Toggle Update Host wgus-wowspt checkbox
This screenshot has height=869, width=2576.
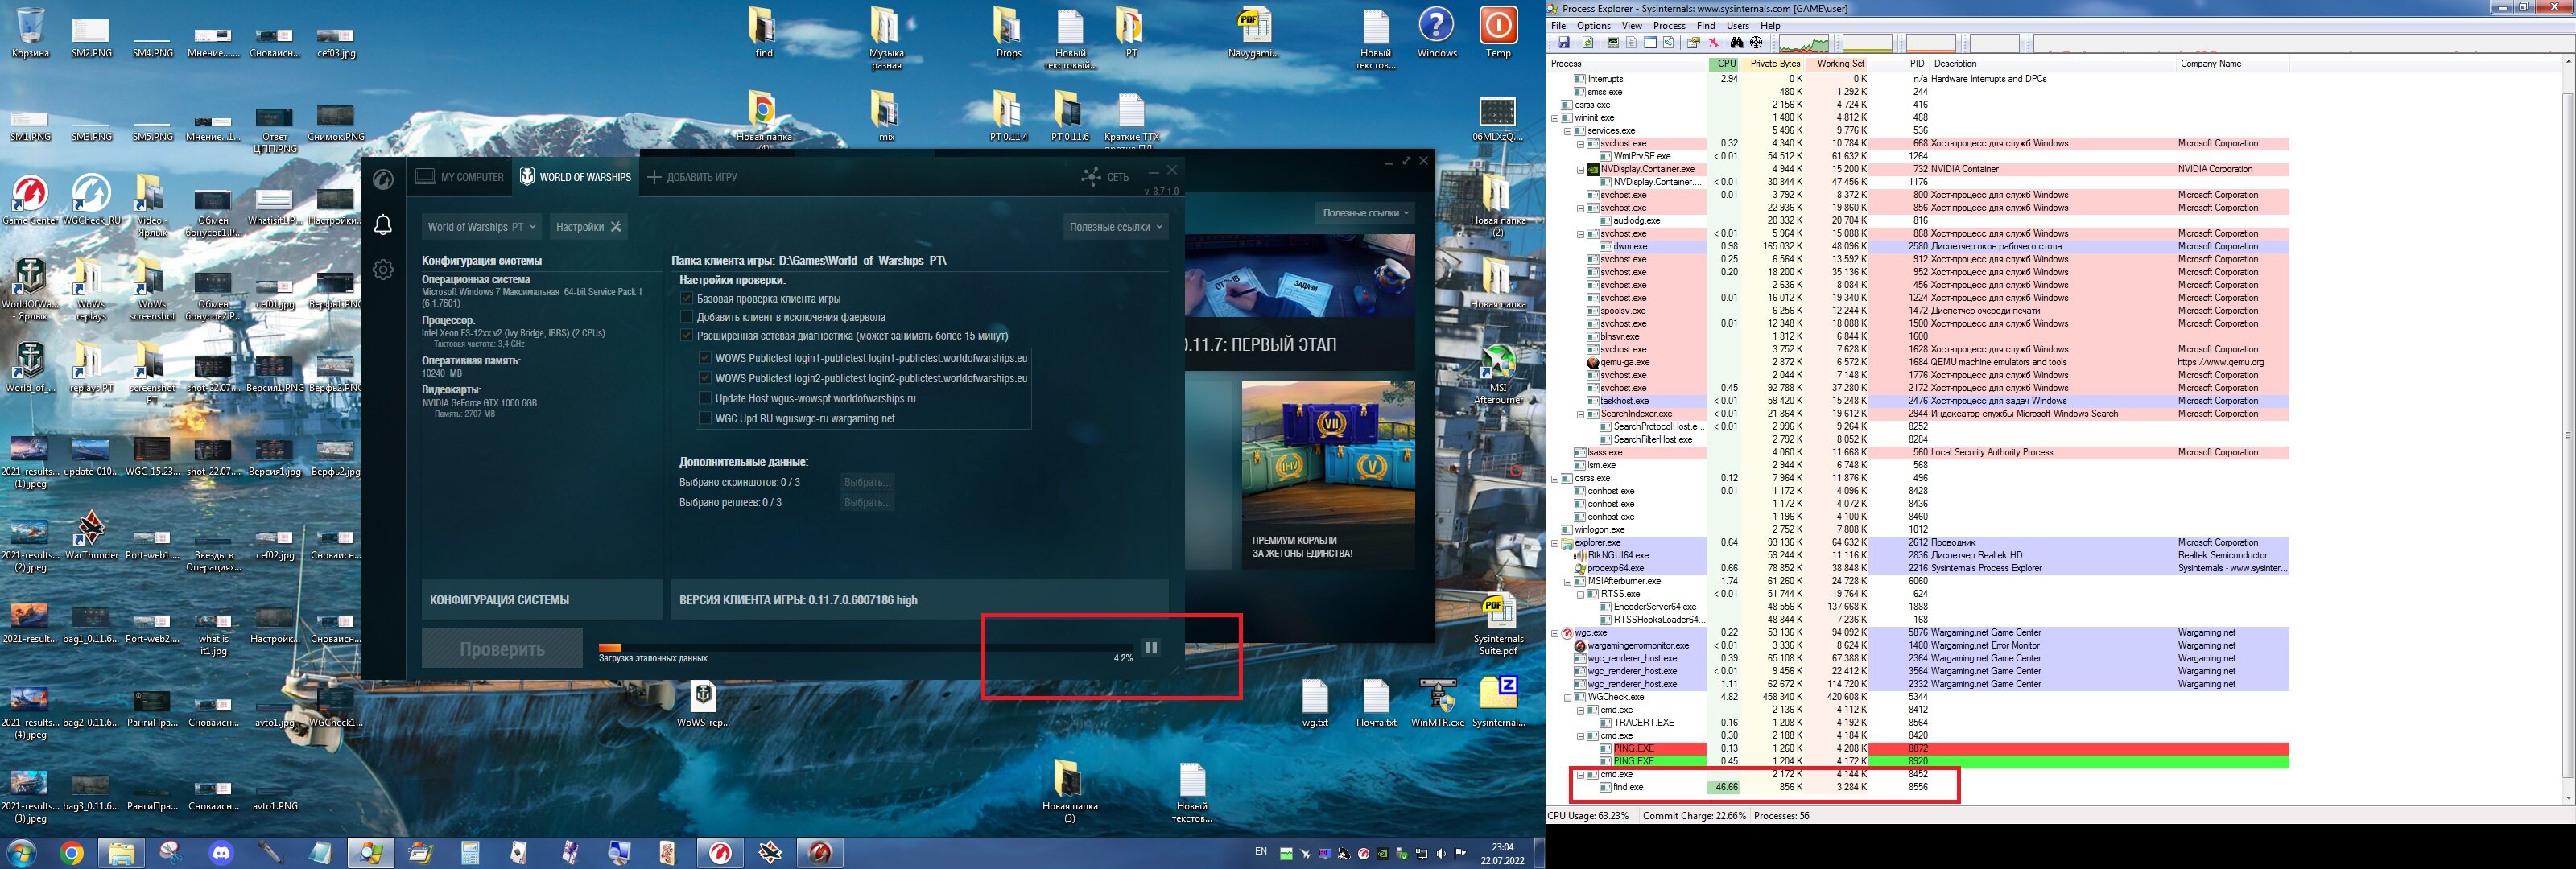coord(705,398)
